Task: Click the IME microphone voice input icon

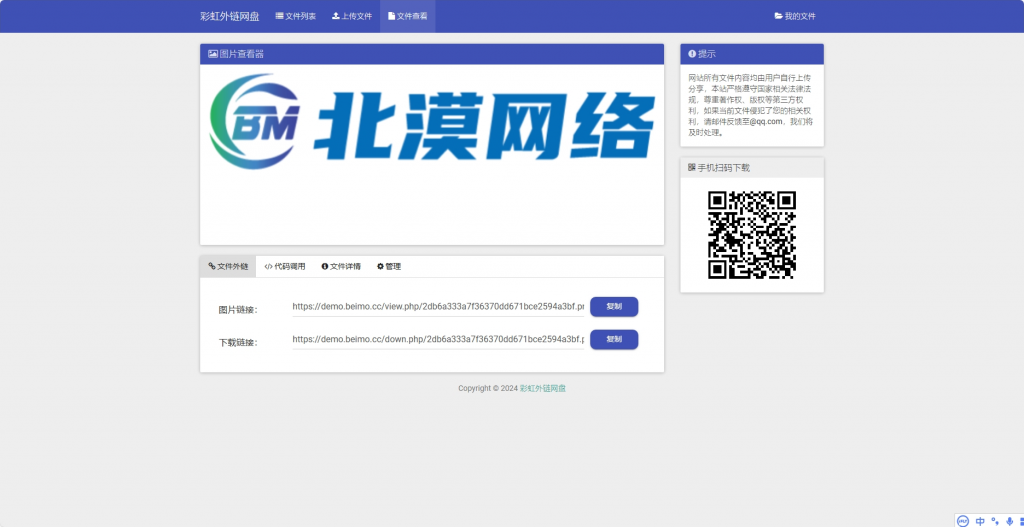Action: [x=1010, y=521]
